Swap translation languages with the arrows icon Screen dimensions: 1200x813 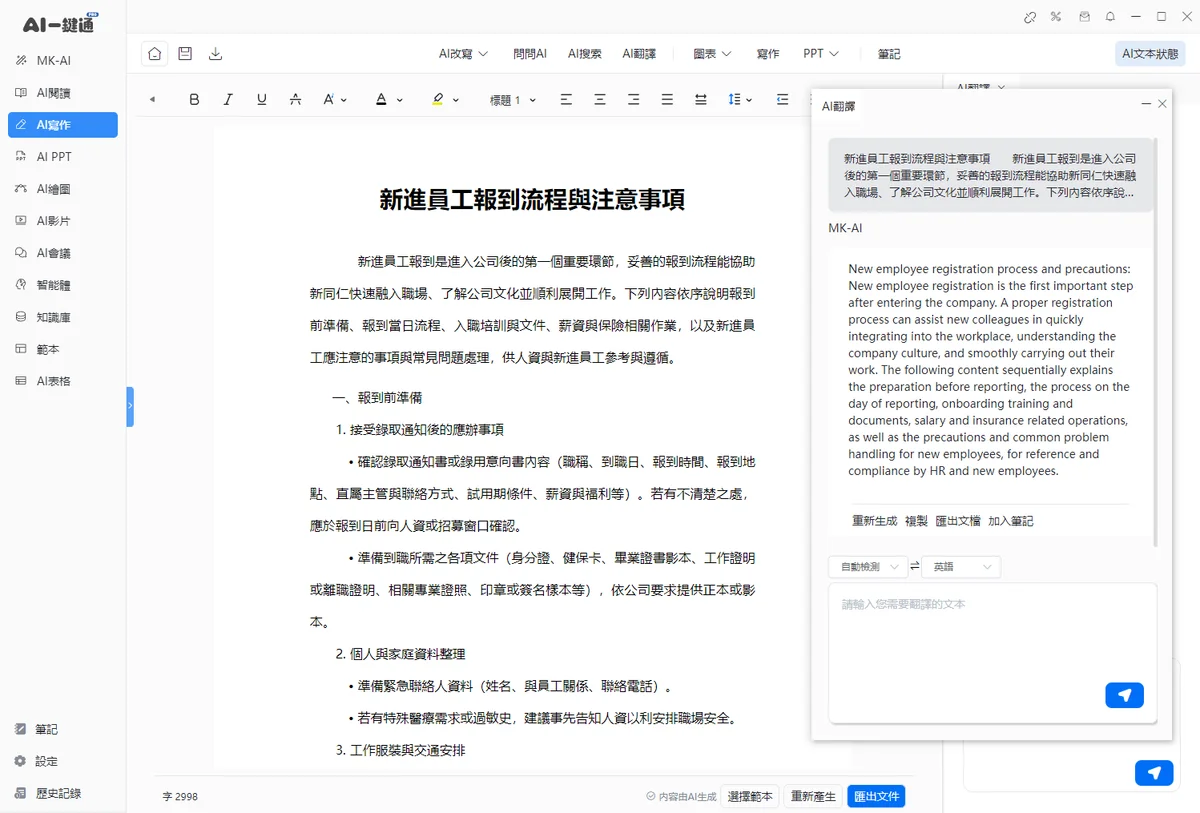(x=915, y=567)
